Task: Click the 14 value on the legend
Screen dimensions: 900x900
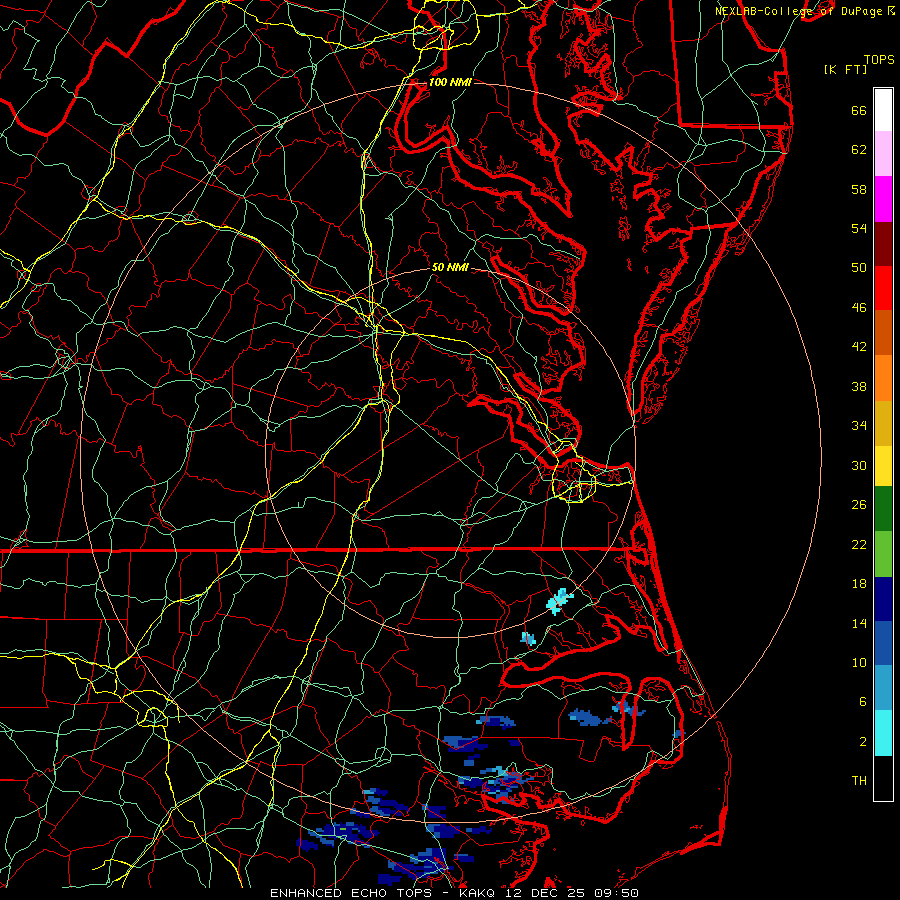Action: [x=859, y=623]
